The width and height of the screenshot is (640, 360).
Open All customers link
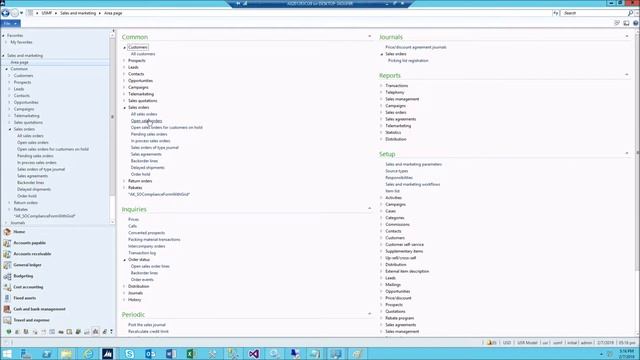[x=143, y=54]
